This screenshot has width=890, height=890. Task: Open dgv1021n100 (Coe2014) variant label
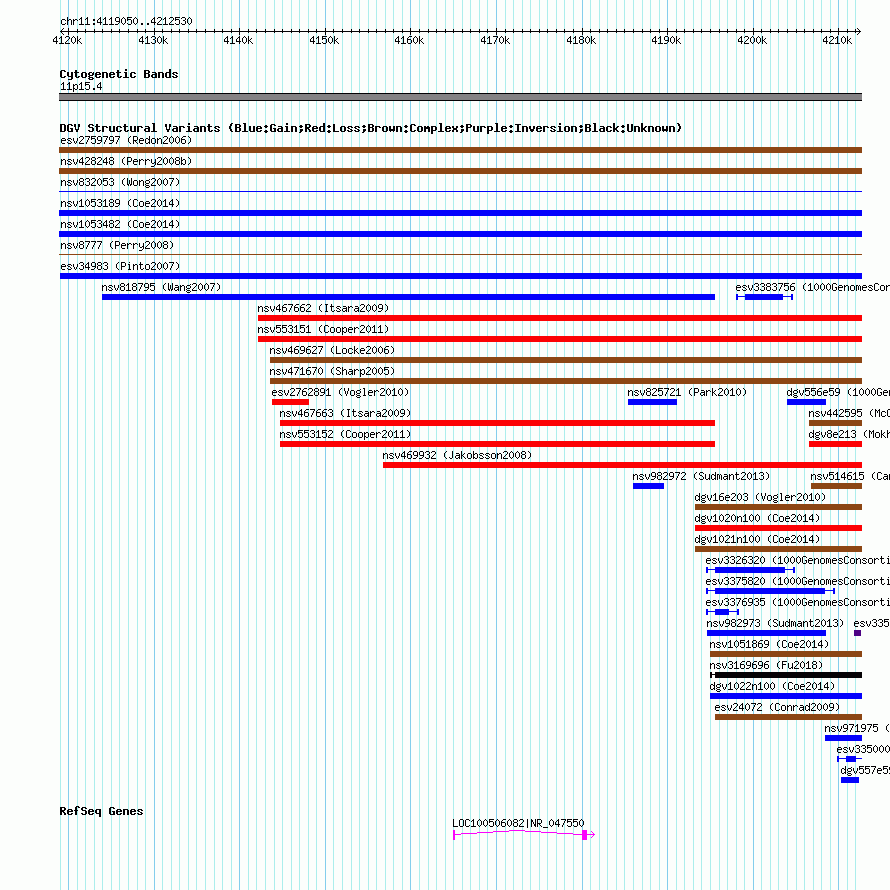click(757, 539)
